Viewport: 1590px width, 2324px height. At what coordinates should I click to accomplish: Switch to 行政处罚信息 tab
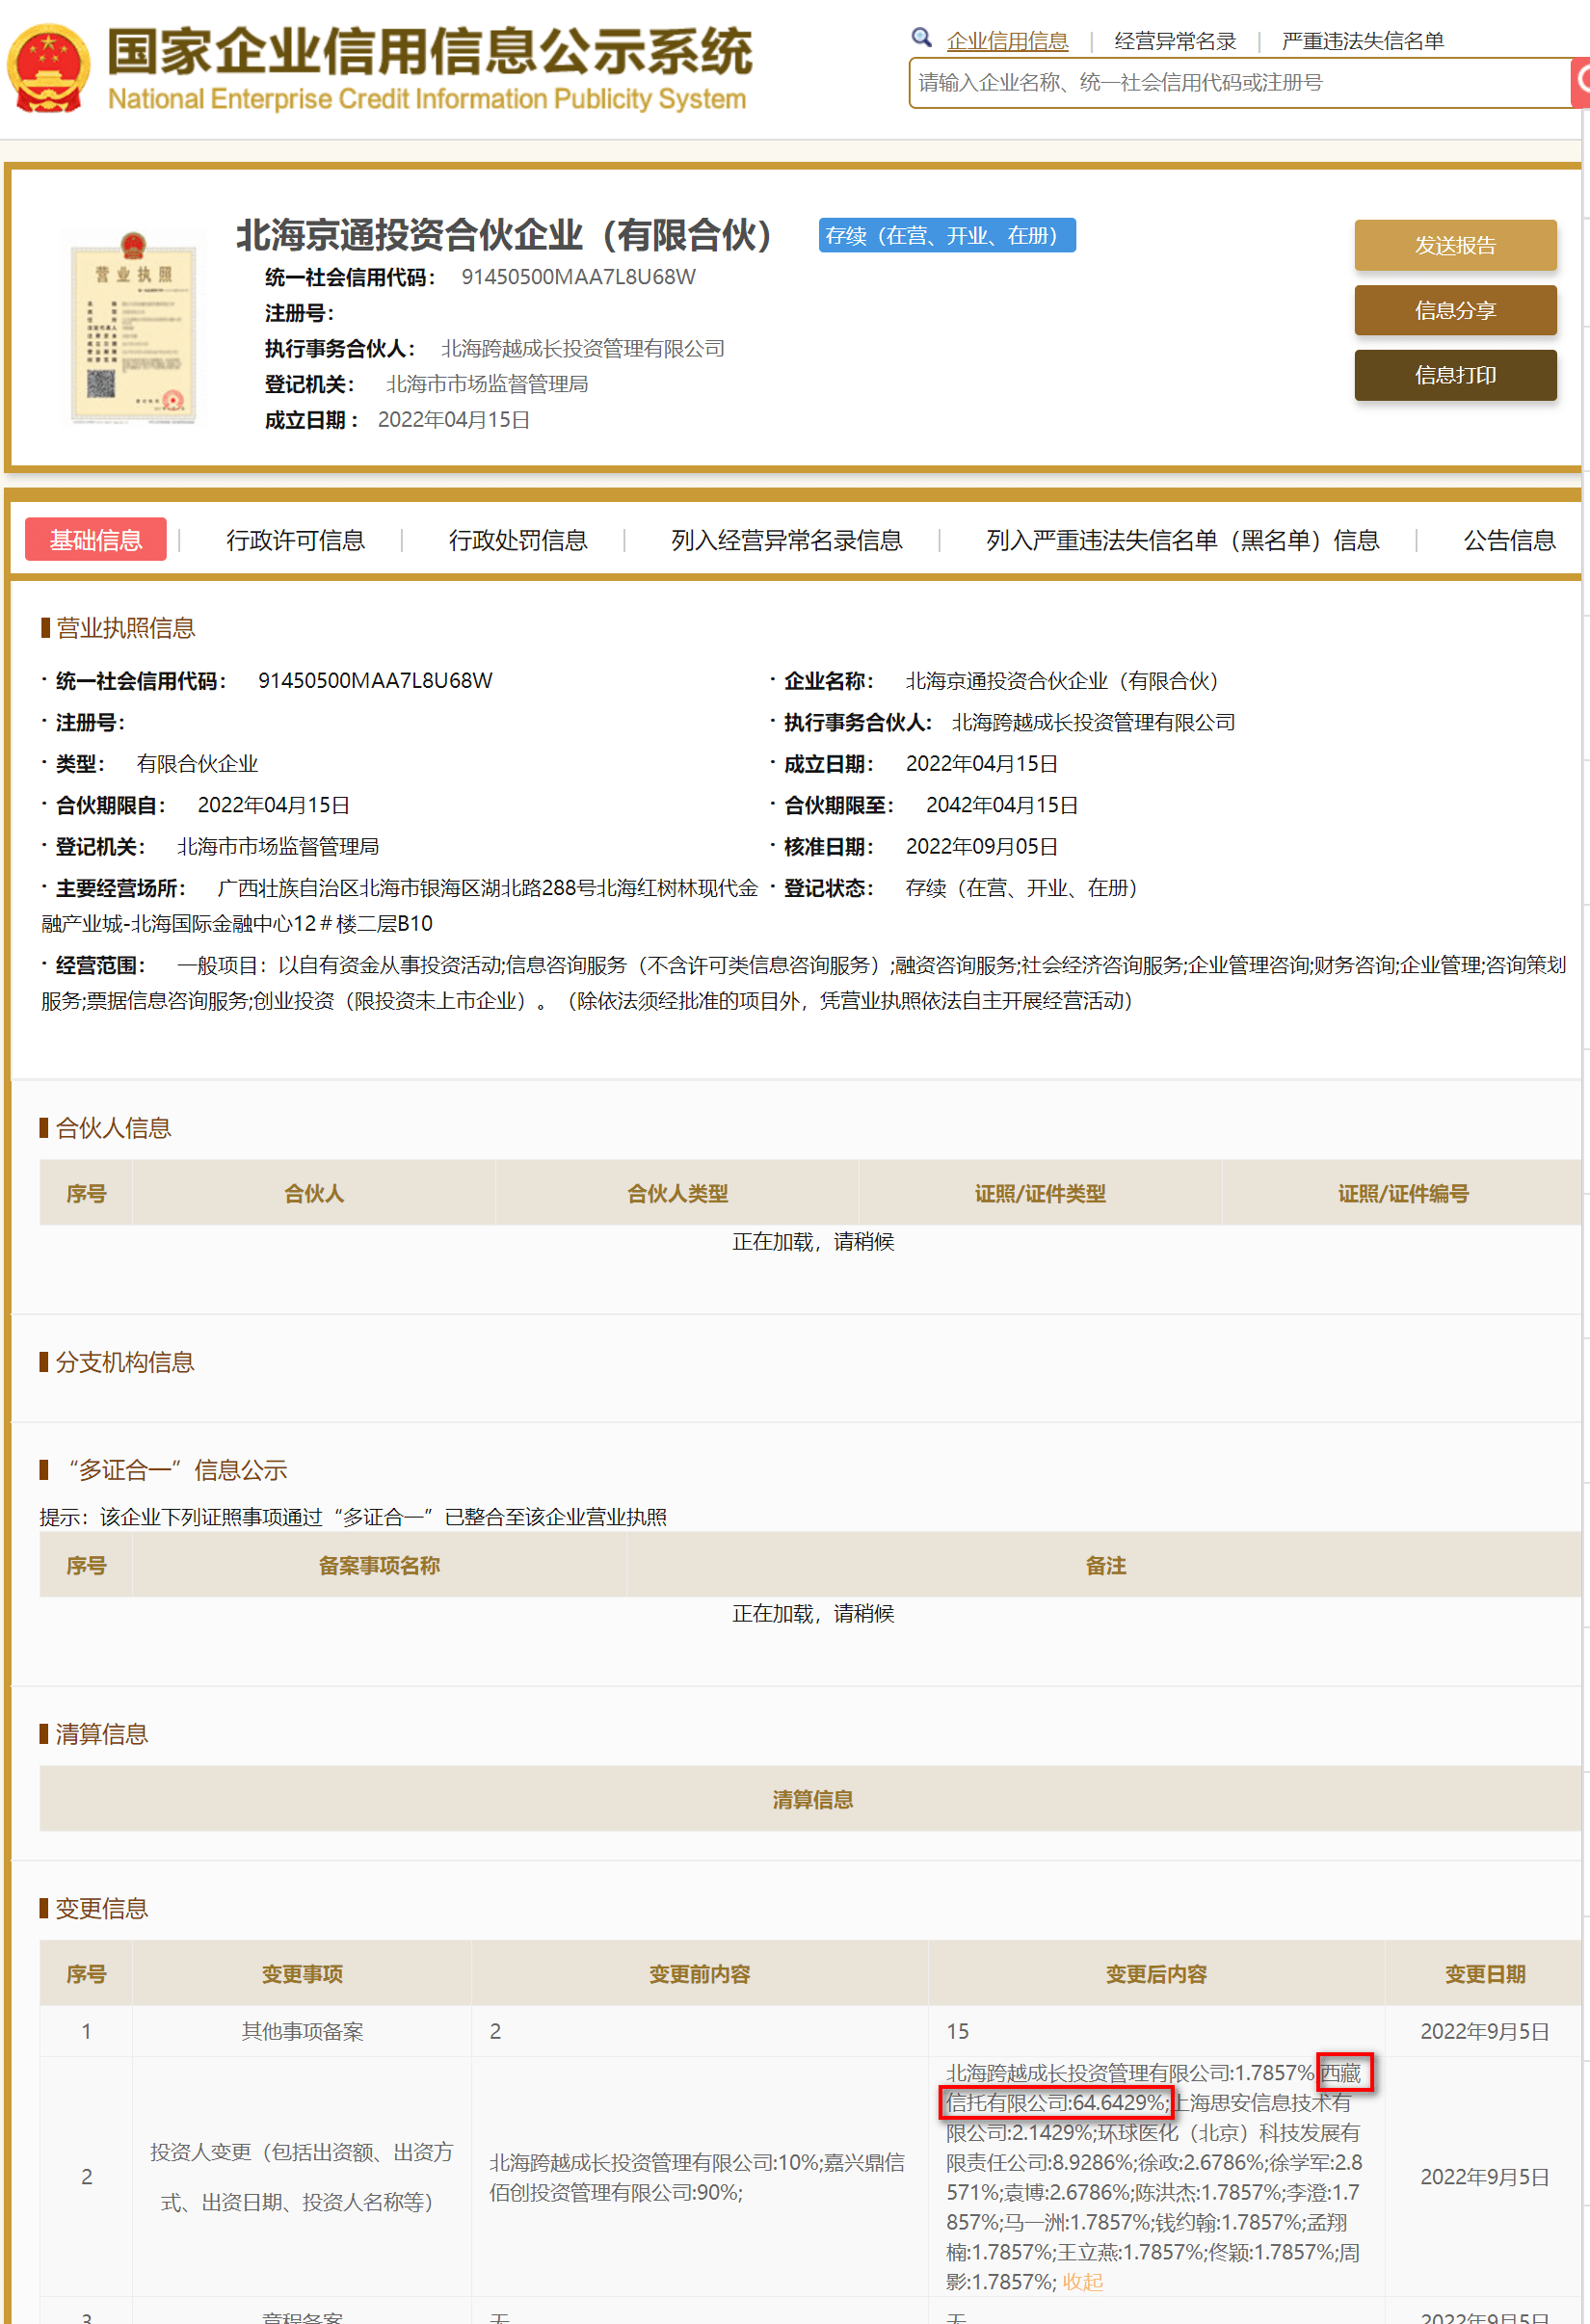[x=518, y=540]
